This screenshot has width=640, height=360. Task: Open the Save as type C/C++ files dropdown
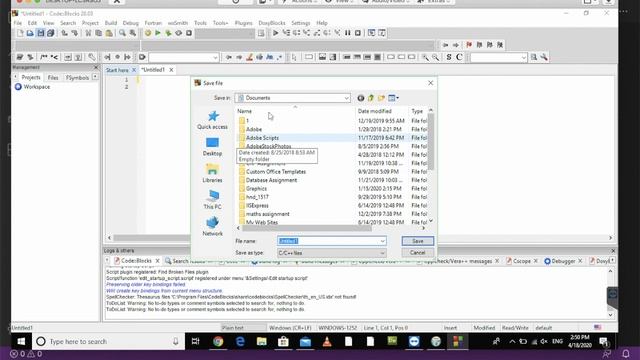coord(331,253)
